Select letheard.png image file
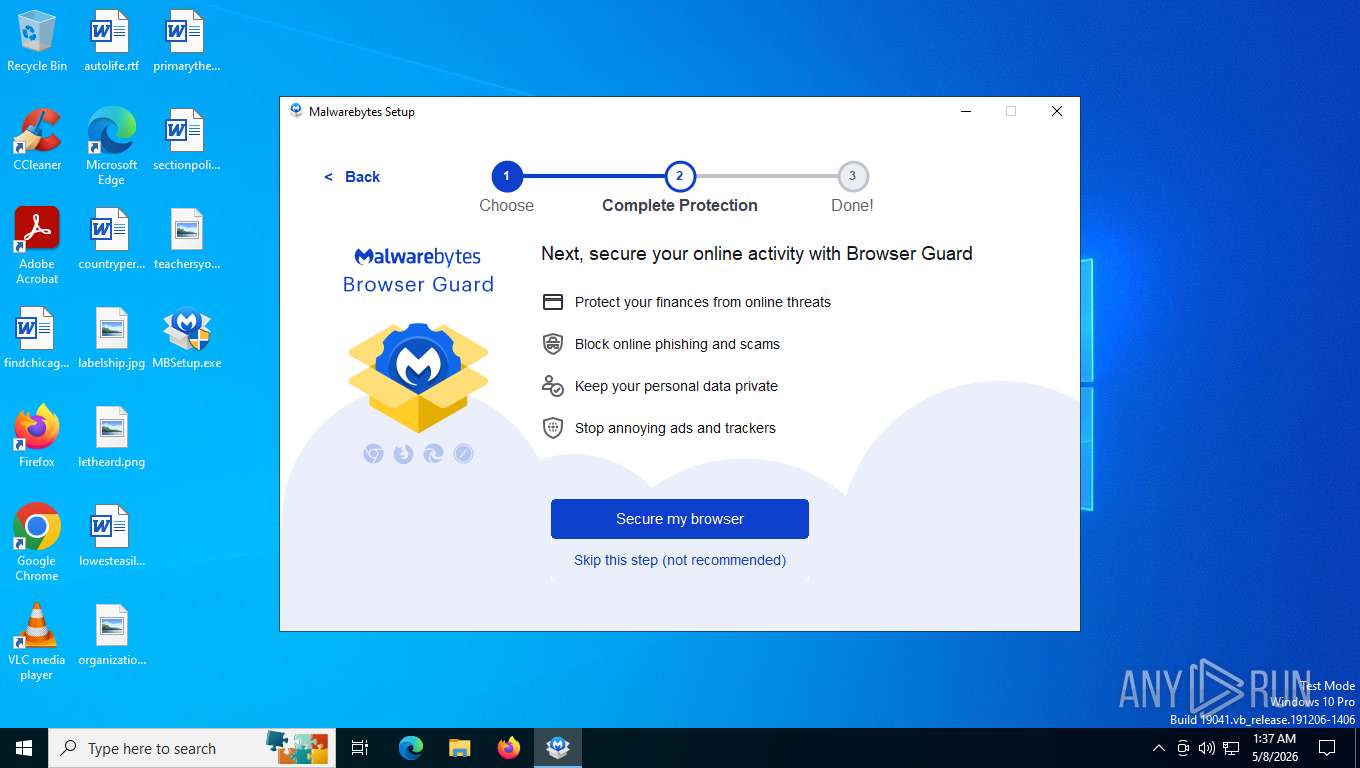 [x=111, y=436]
